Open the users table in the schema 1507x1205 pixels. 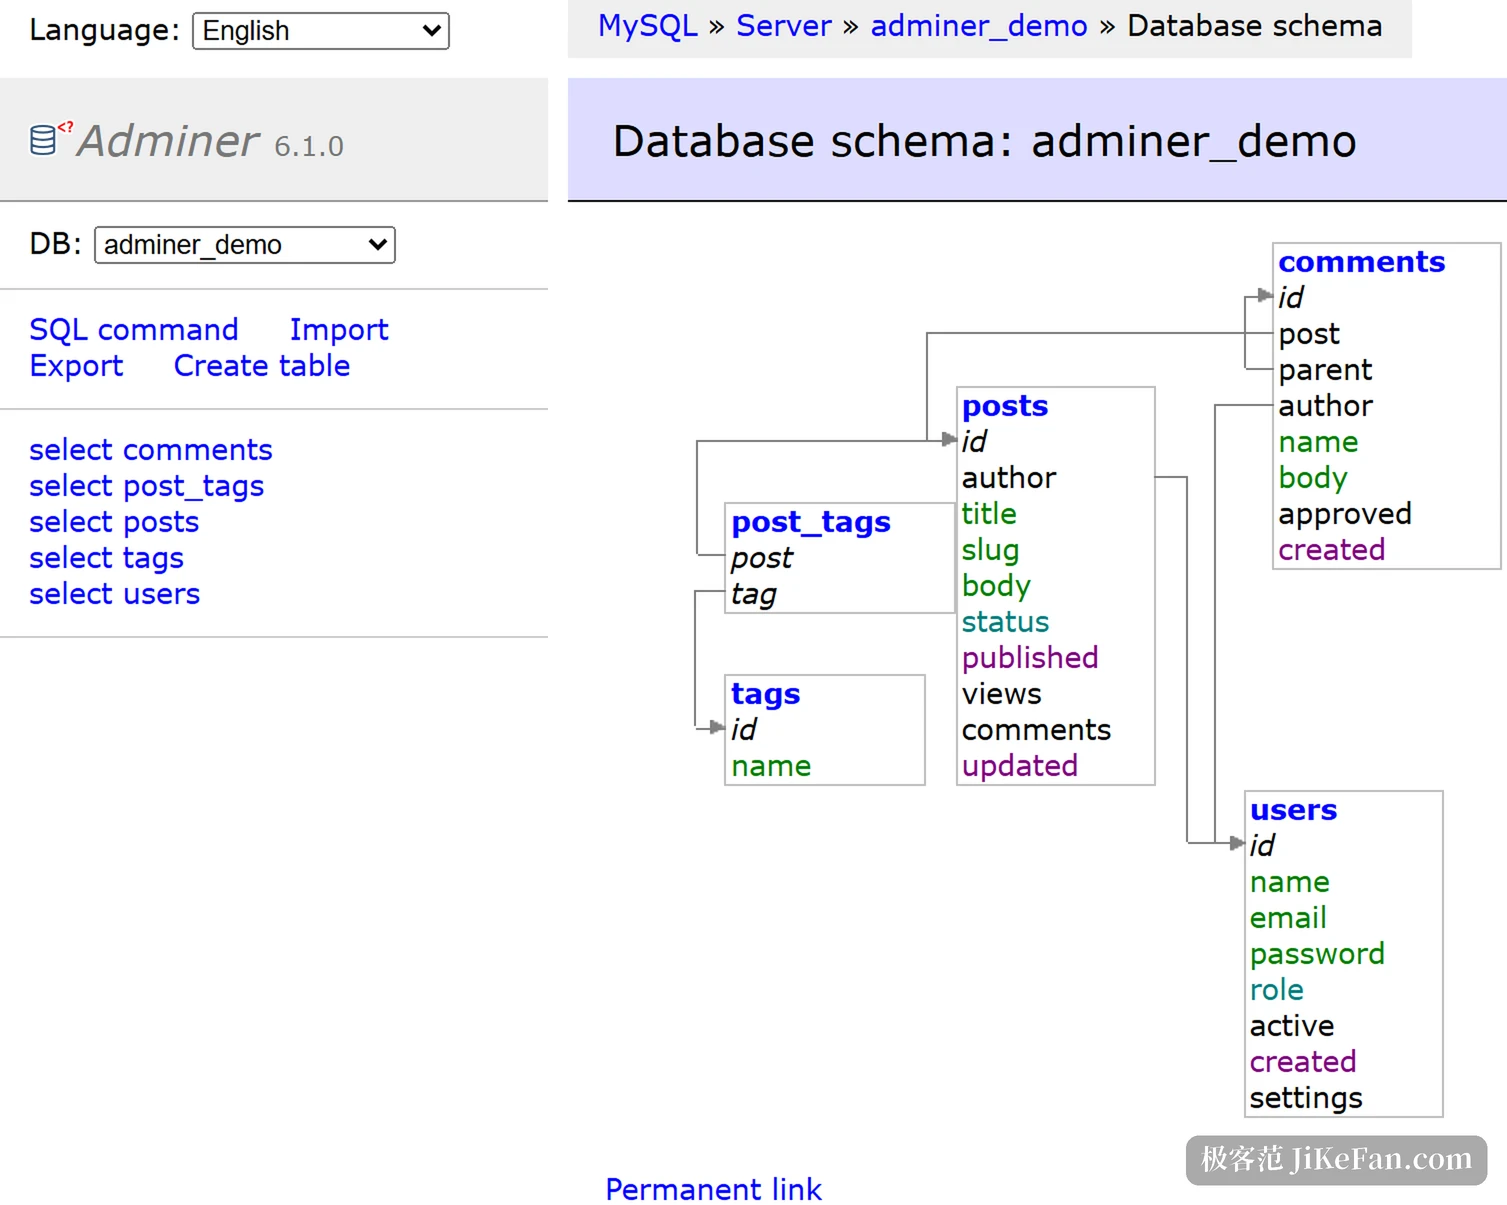click(x=1294, y=810)
